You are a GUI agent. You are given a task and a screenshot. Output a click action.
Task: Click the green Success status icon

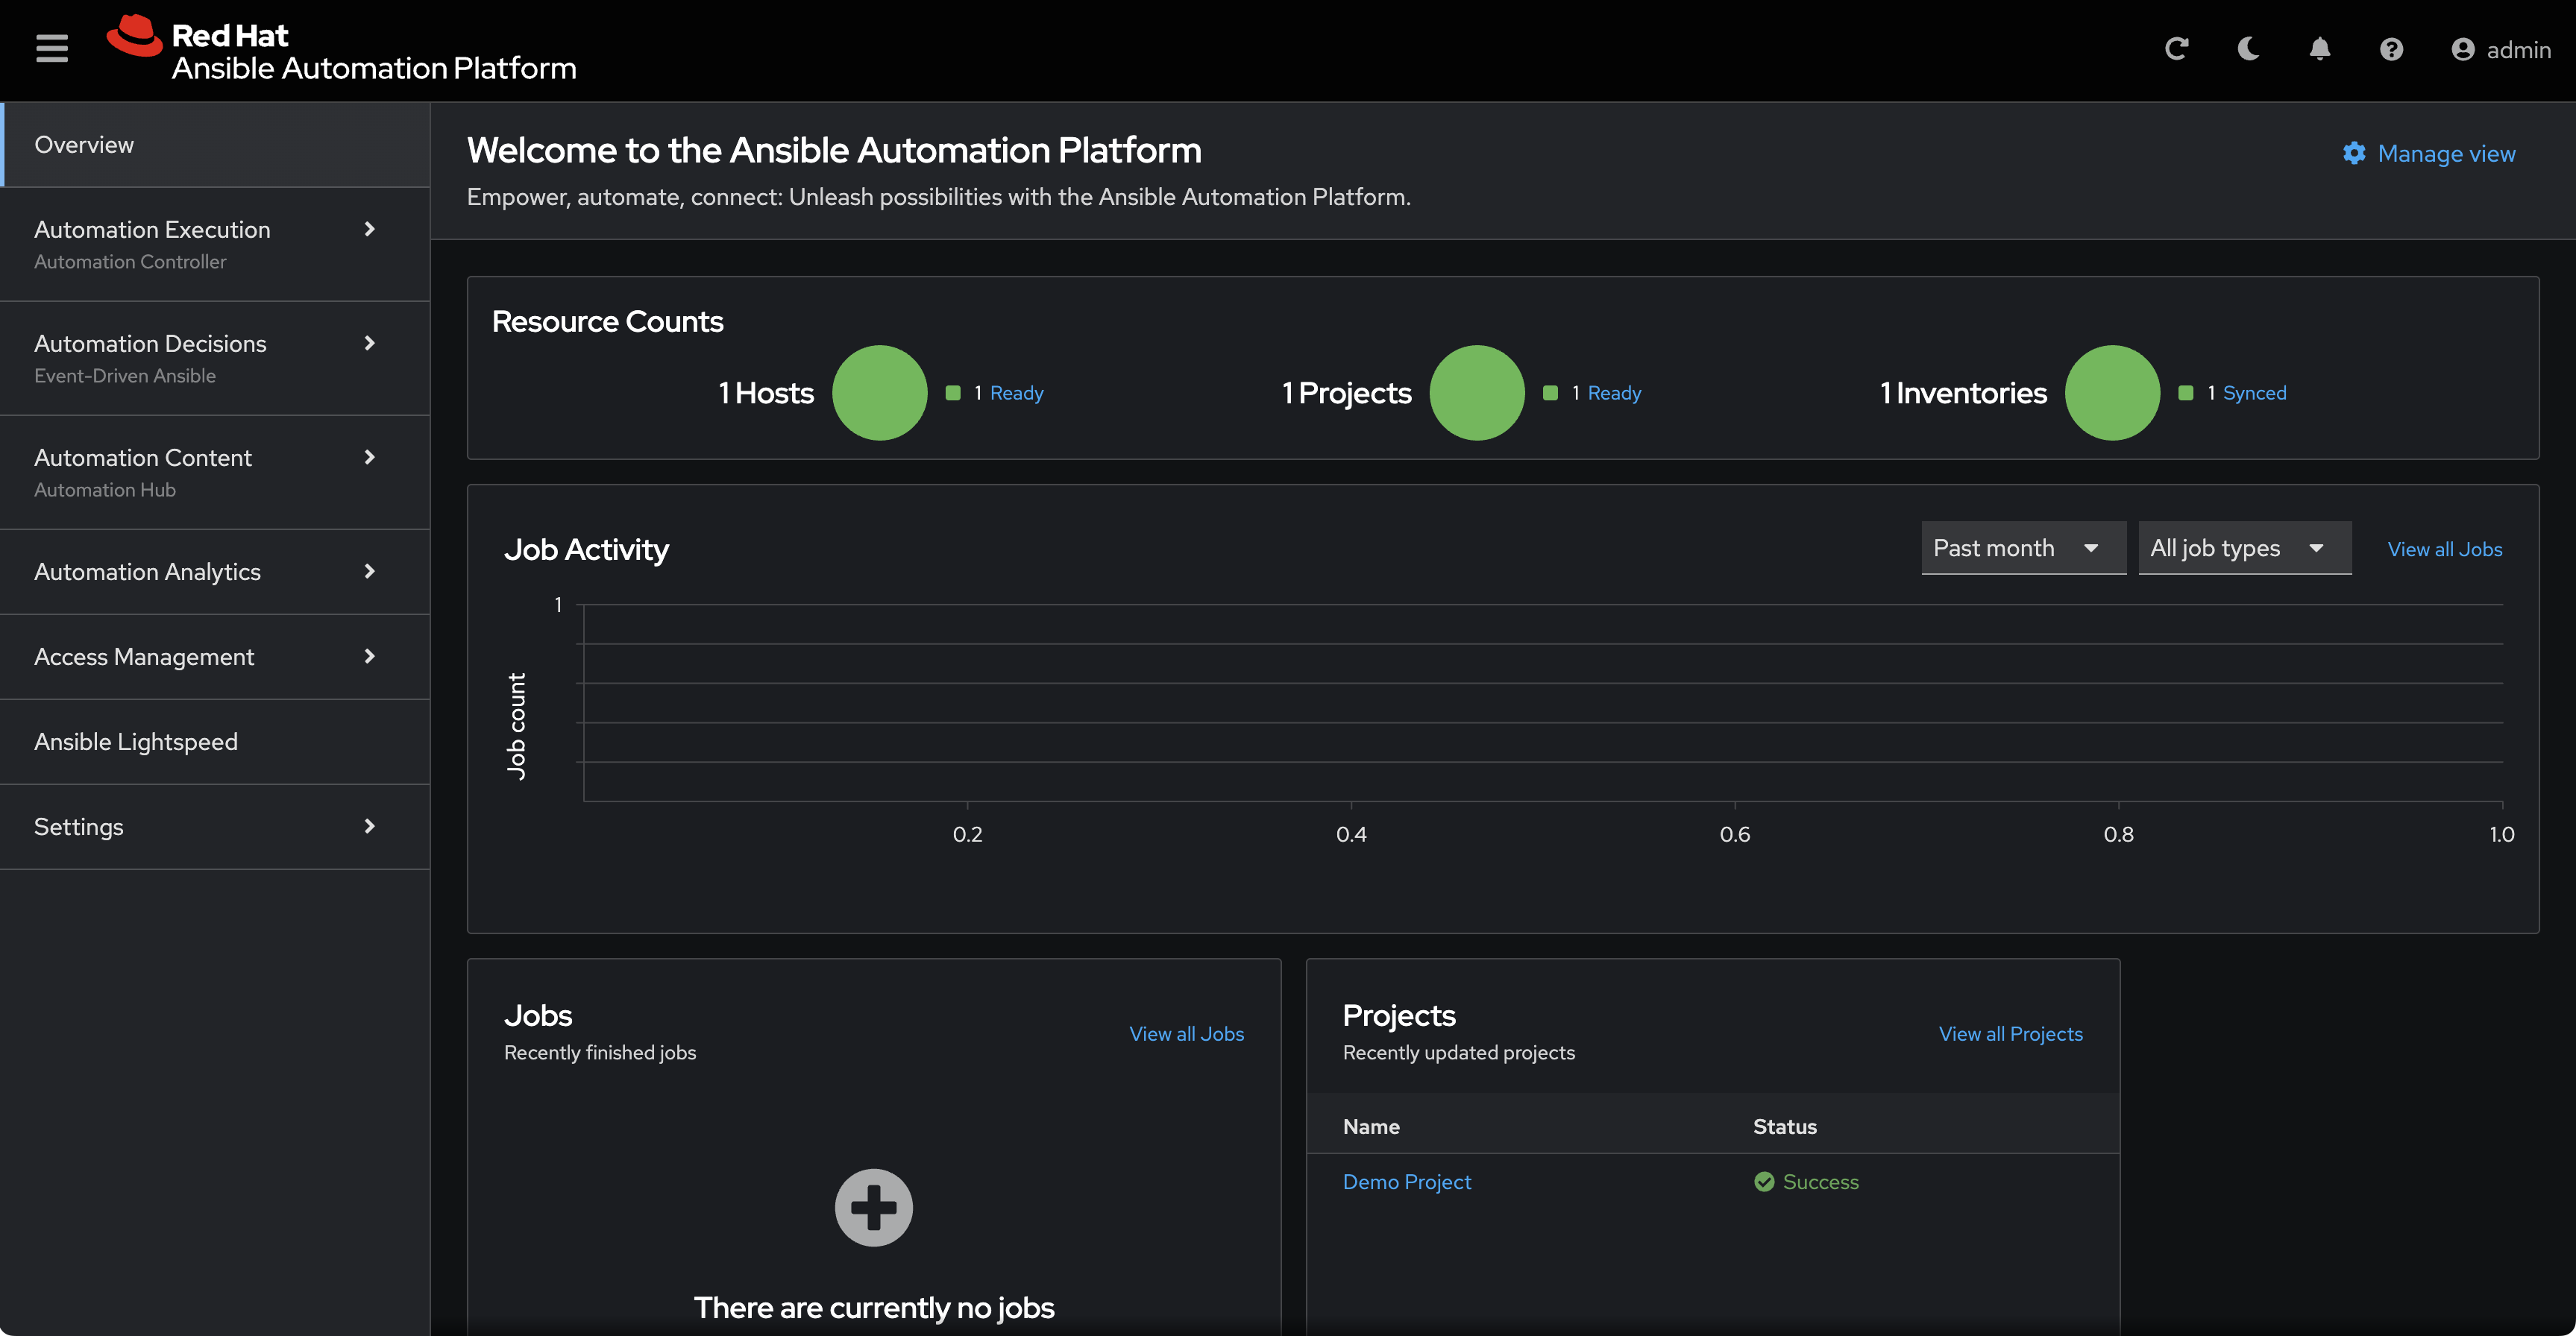click(x=1764, y=1182)
